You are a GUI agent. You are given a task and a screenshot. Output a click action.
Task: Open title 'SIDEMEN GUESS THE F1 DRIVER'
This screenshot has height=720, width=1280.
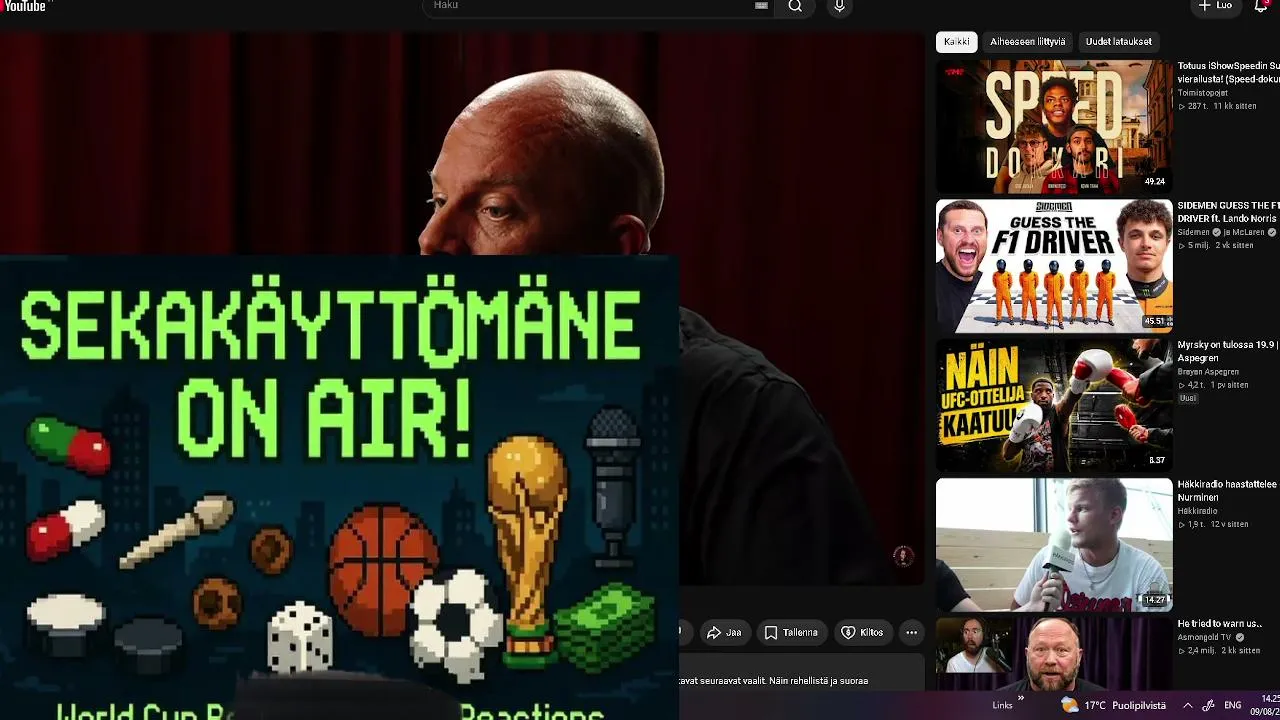pos(1228,212)
